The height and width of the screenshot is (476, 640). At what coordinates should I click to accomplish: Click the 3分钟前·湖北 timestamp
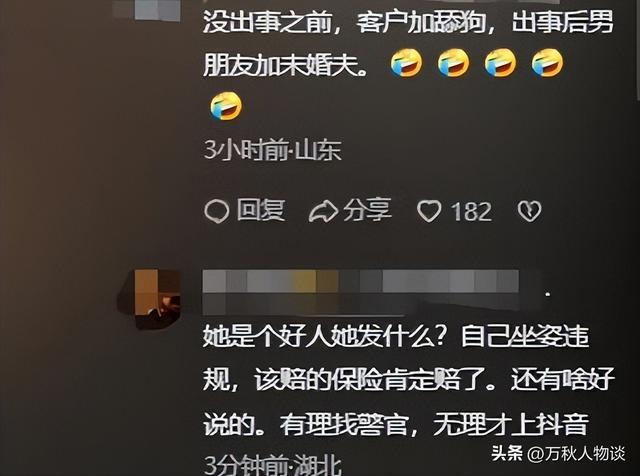(273, 465)
